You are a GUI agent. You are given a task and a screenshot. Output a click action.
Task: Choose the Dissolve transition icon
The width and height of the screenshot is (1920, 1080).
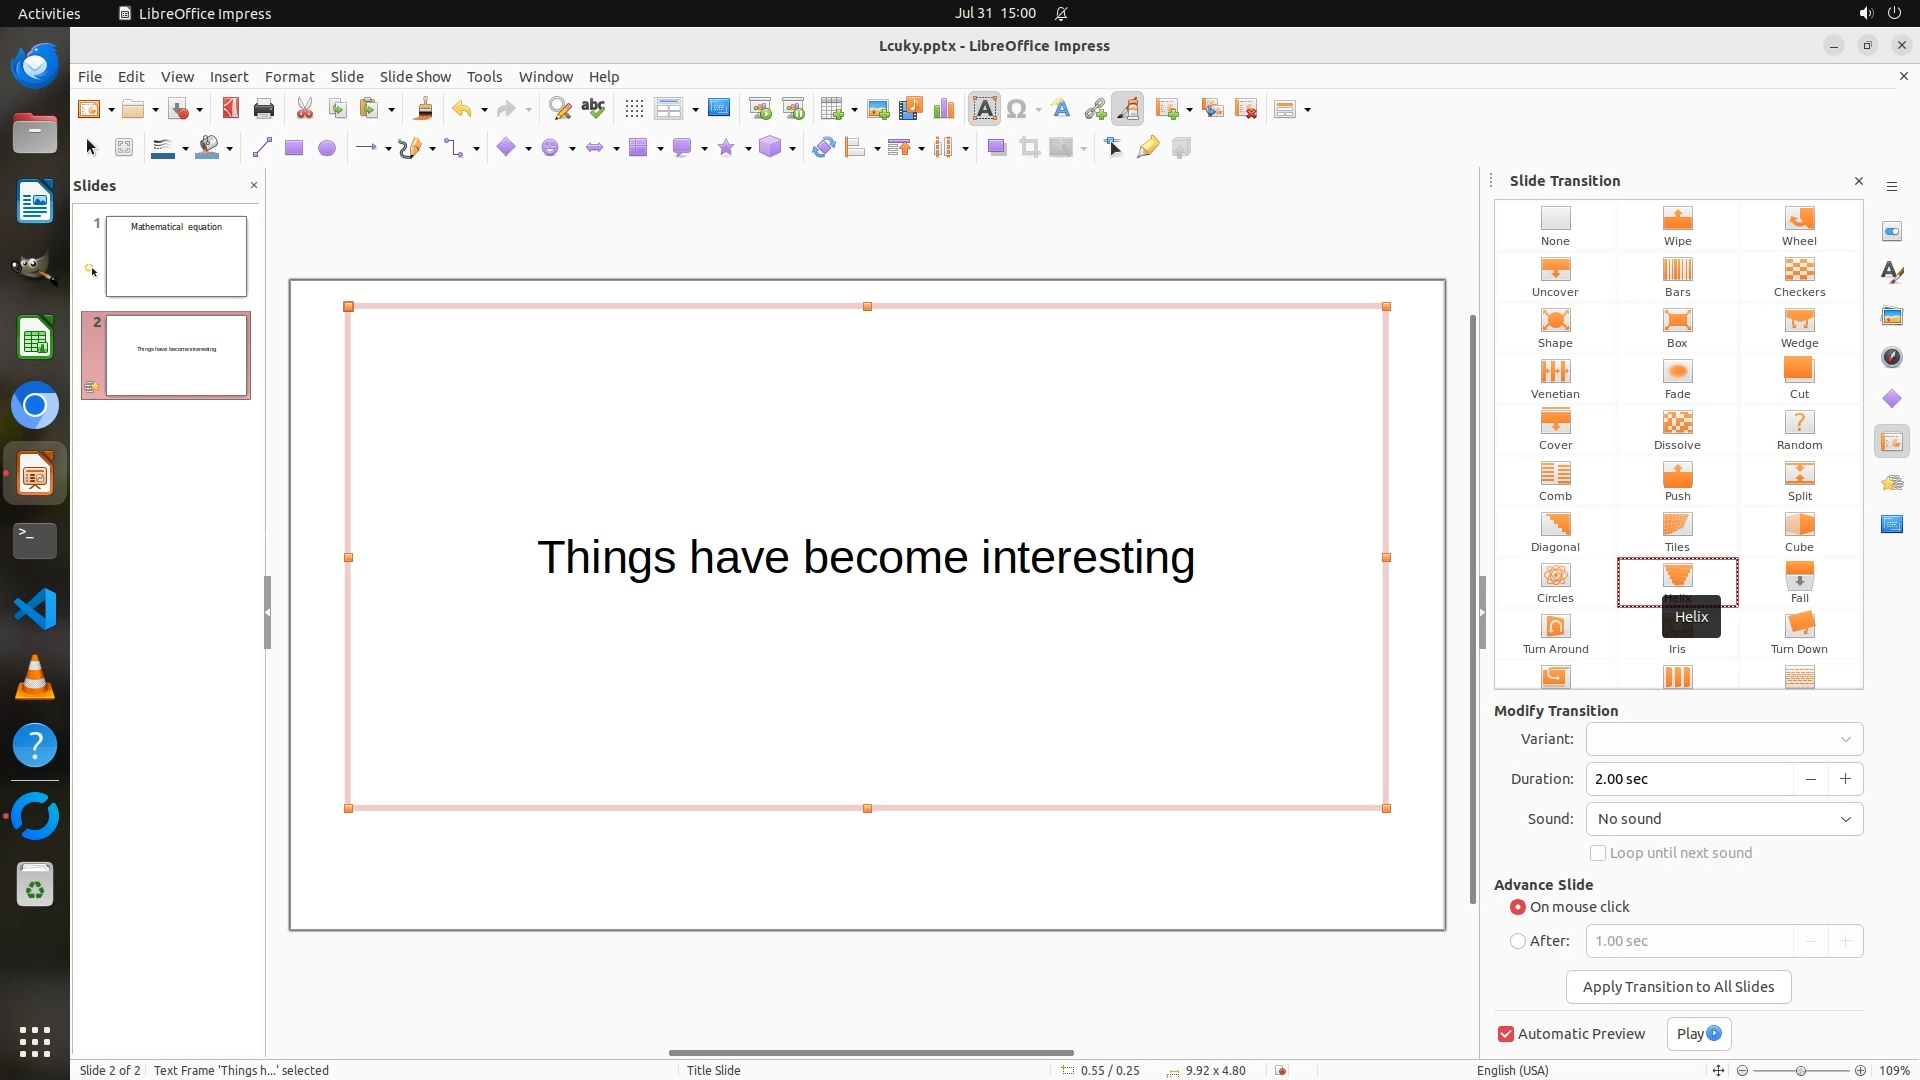click(x=1677, y=429)
